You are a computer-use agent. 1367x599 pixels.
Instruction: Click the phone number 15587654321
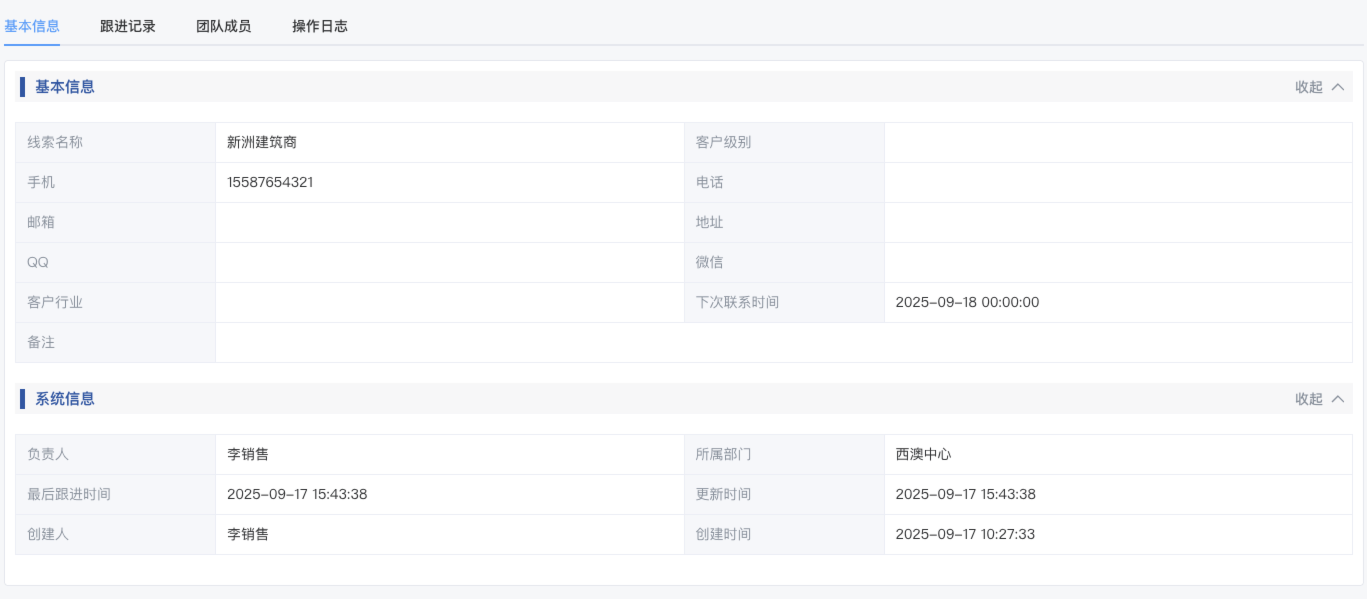tap(277, 182)
